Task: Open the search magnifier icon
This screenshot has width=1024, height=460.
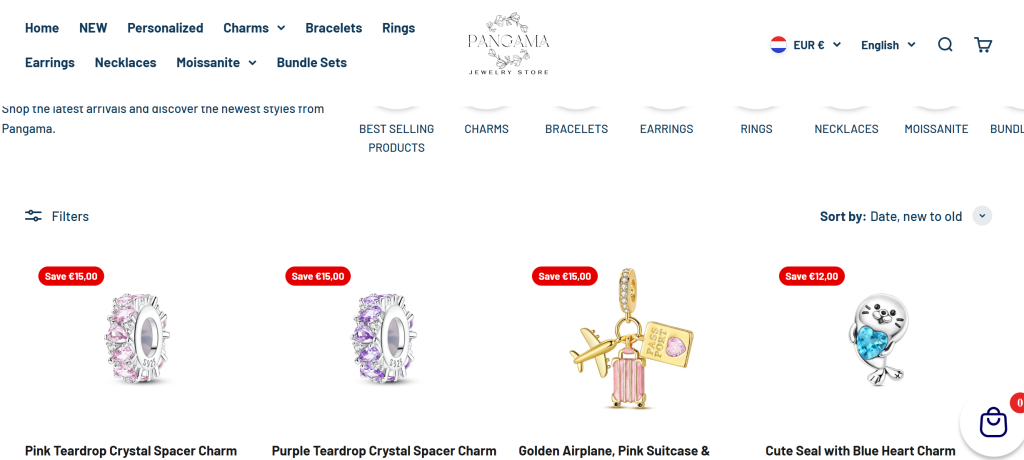Action: coord(945,44)
